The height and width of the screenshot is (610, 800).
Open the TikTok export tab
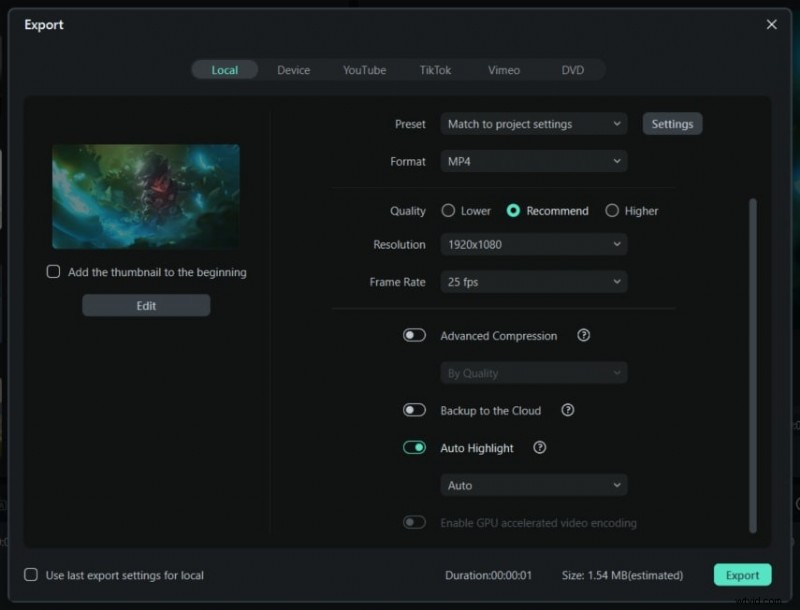[435, 69]
